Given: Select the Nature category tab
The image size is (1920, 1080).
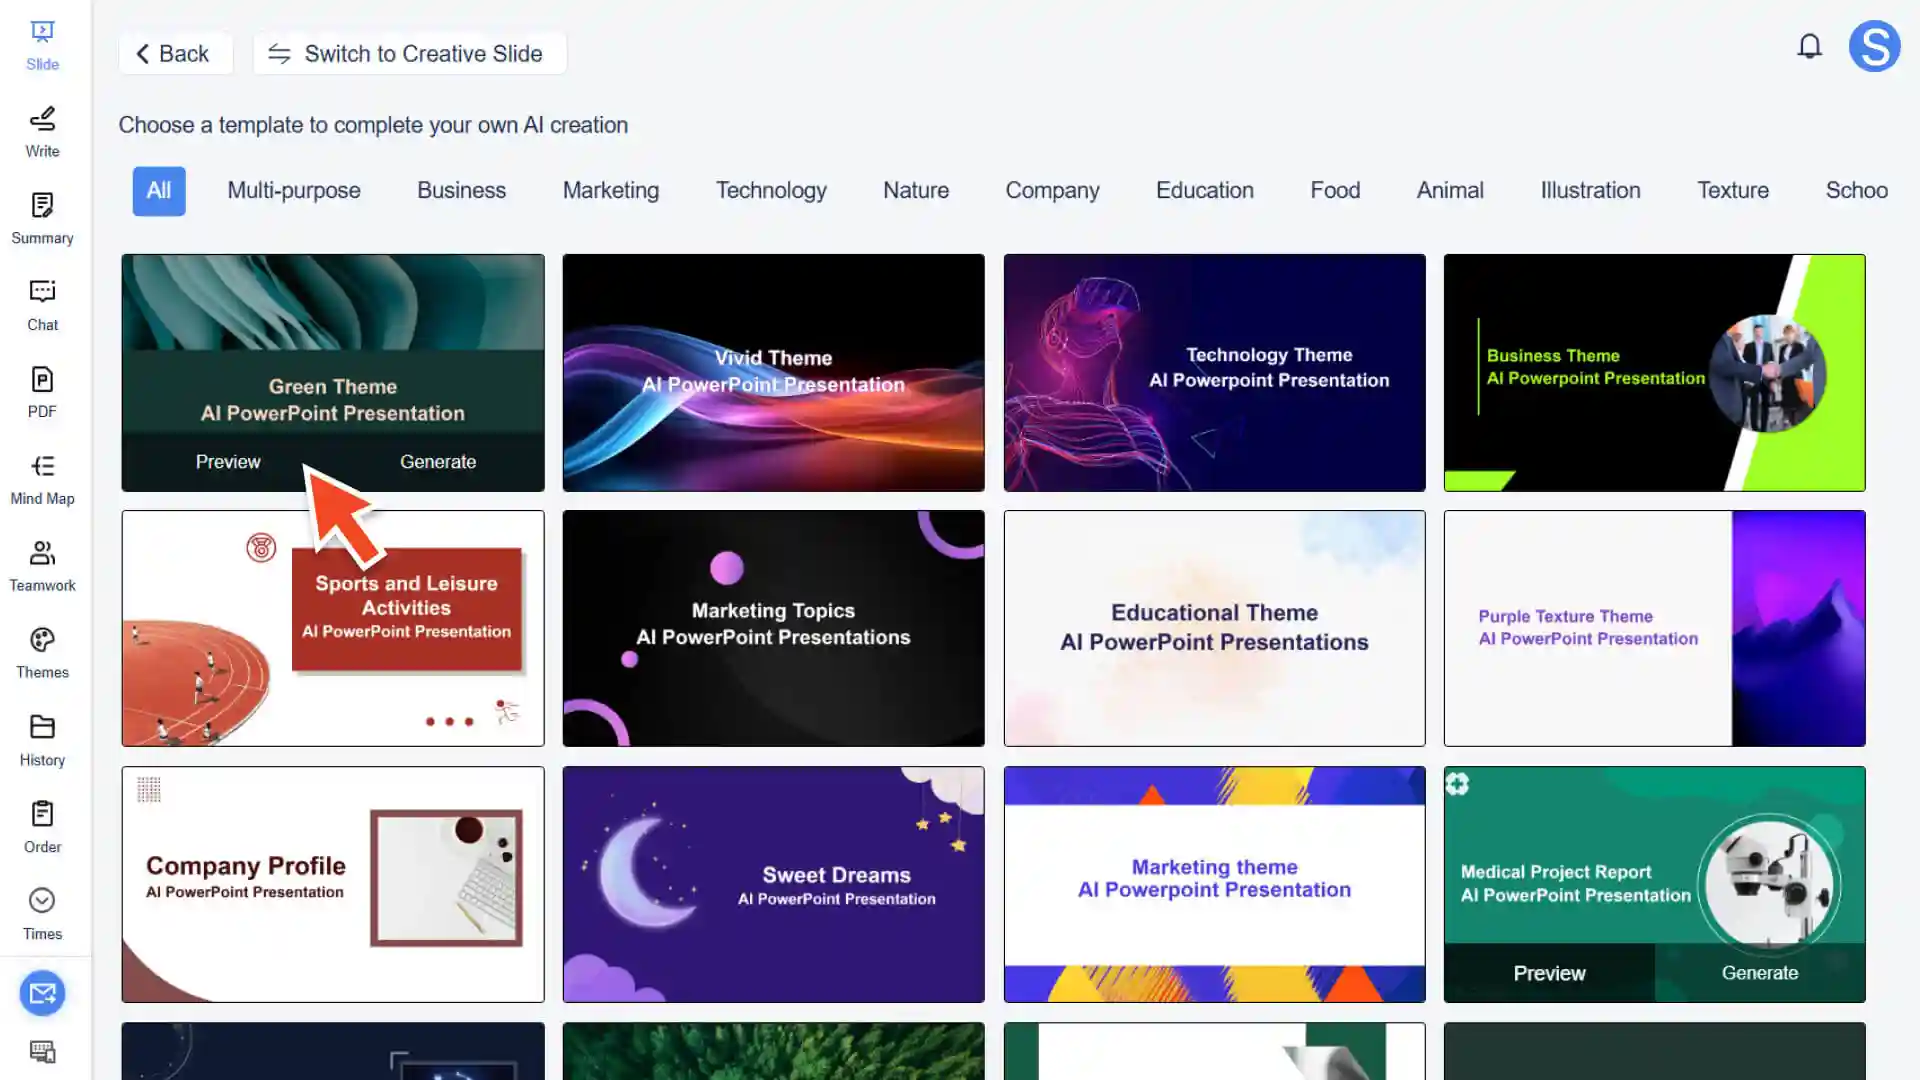Looking at the screenshot, I should click(x=916, y=191).
